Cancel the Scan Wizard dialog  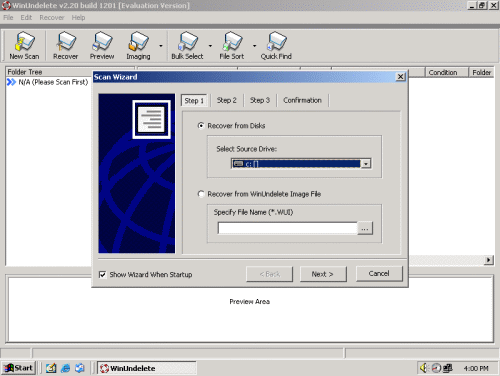click(x=379, y=274)
